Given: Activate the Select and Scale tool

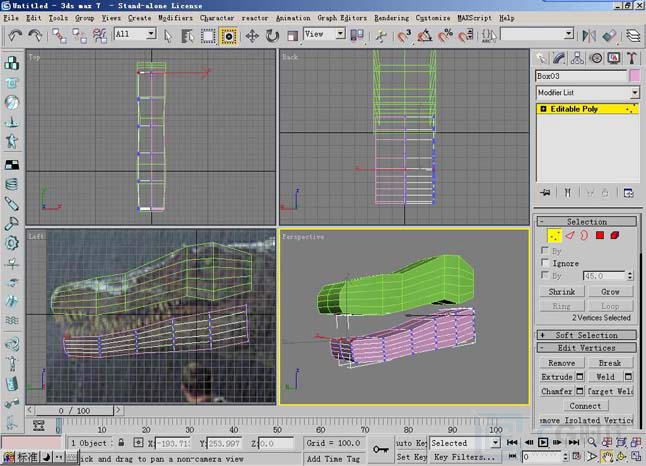Looking at the screenshot, I should 293,36.
